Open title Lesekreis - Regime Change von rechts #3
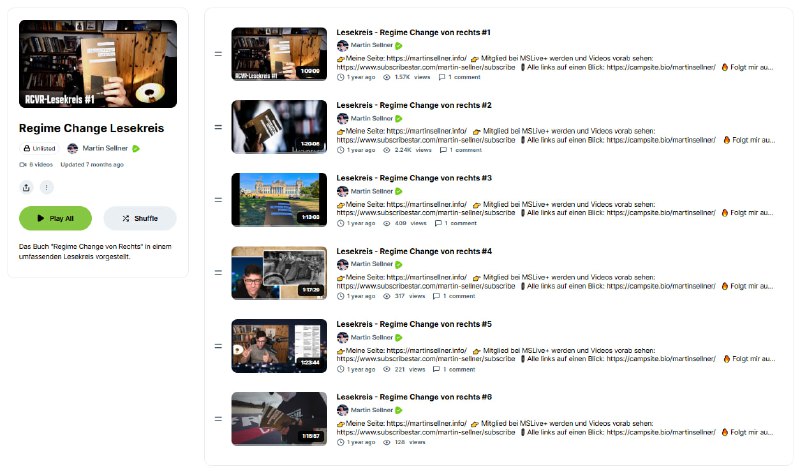 point(414,178)
